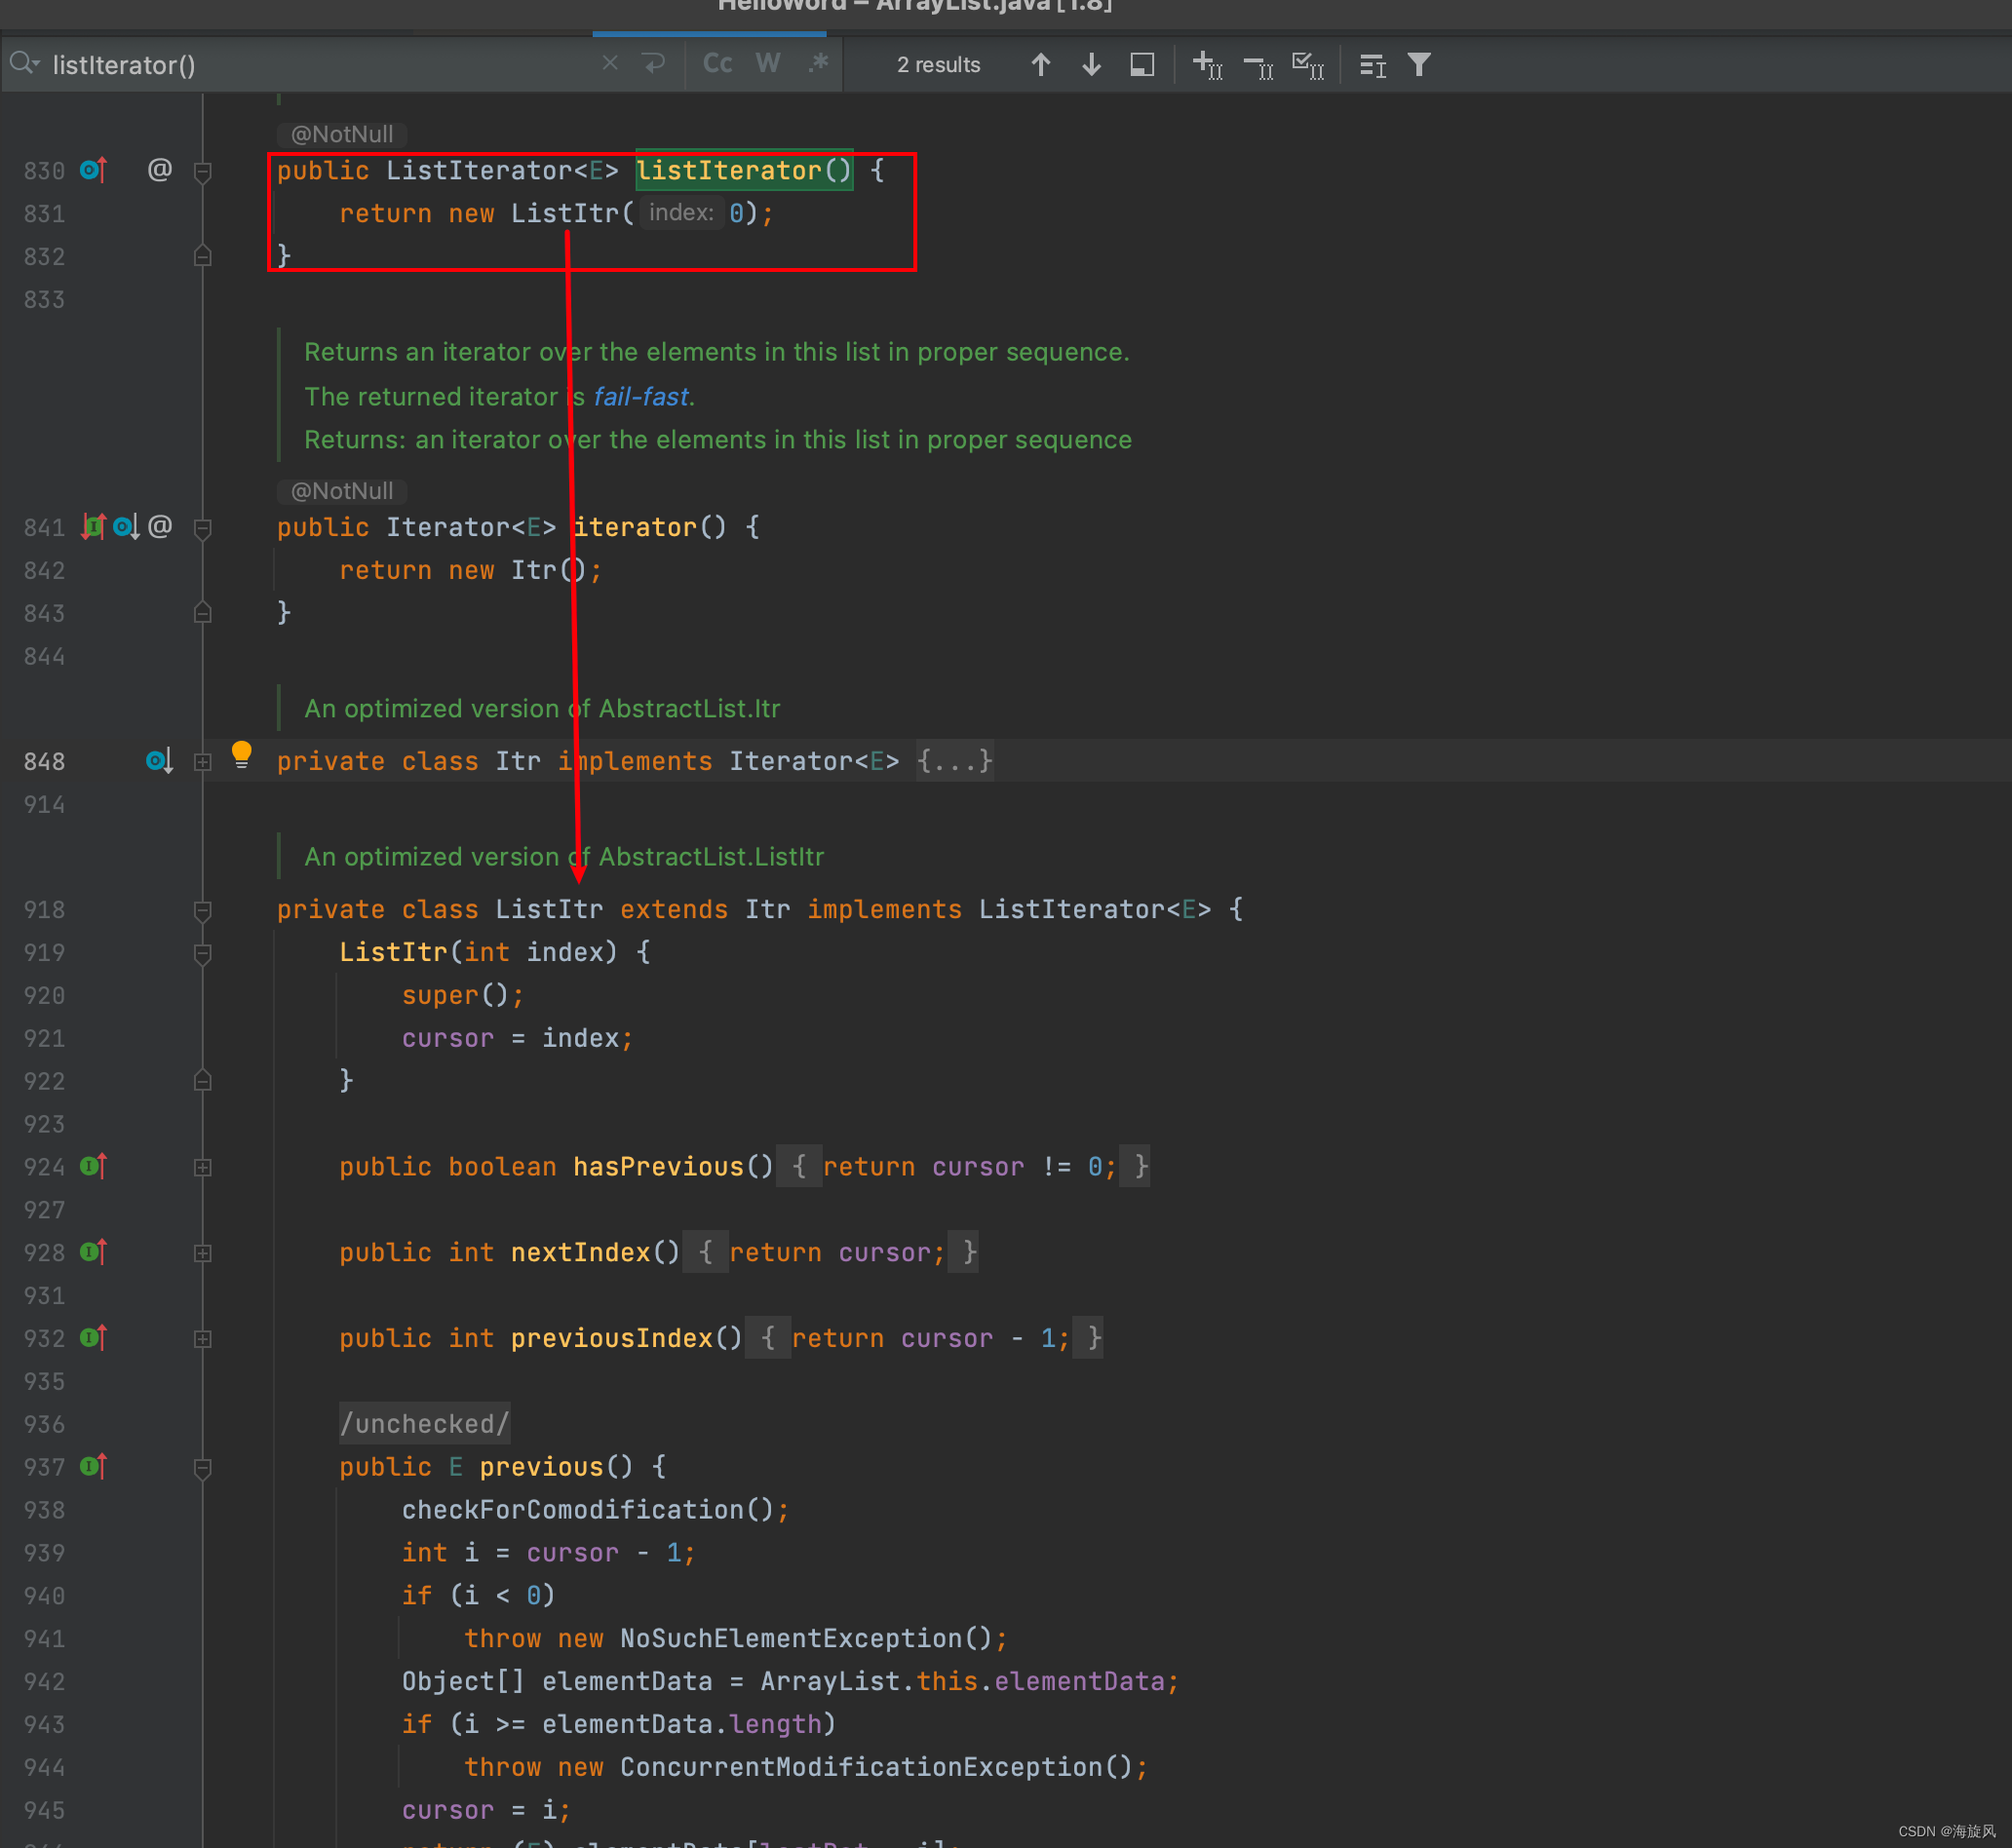Click fold end marker at line 843
2012x1848 pixels.
point(202,613)
